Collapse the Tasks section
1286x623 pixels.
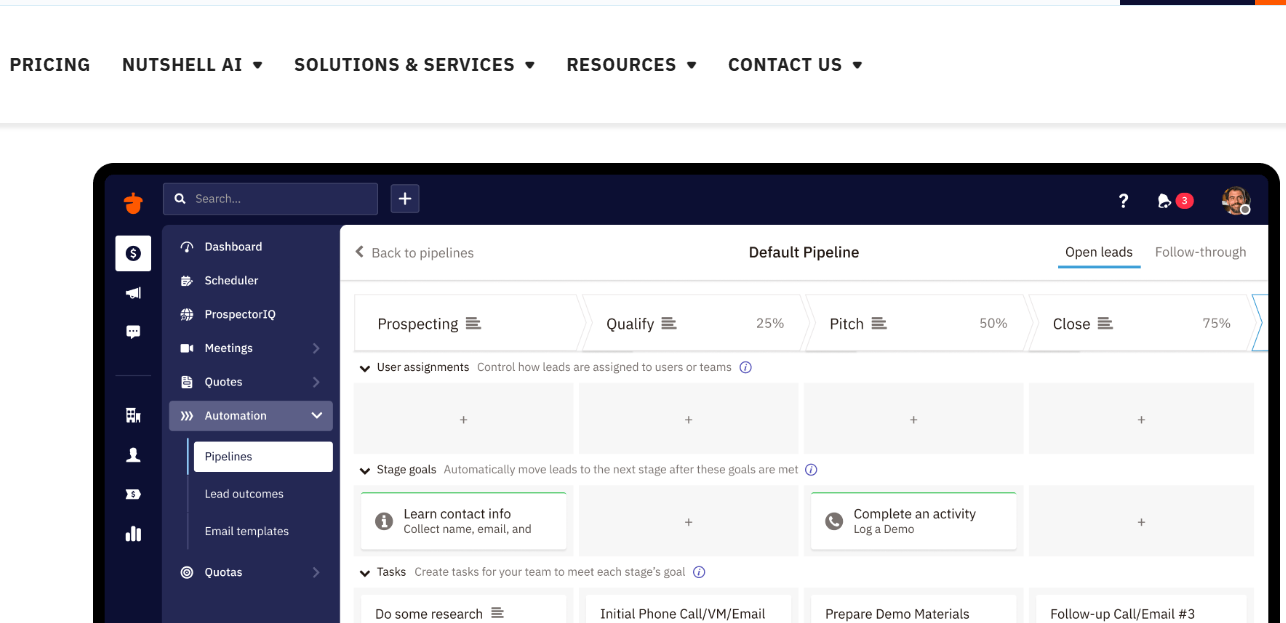point(364,573)
